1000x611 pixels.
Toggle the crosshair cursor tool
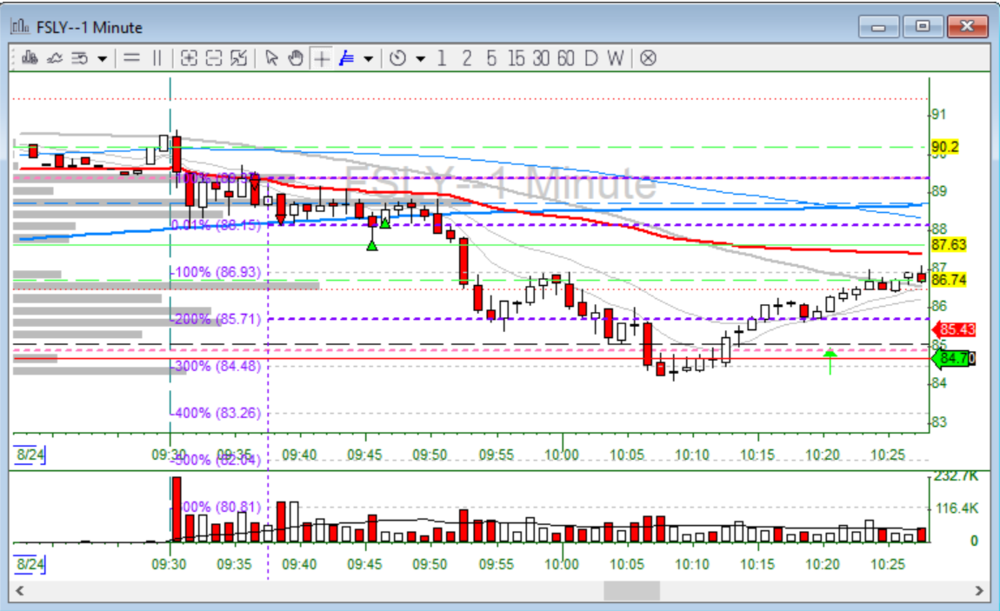pyautogui.click(x=321, y=58)
